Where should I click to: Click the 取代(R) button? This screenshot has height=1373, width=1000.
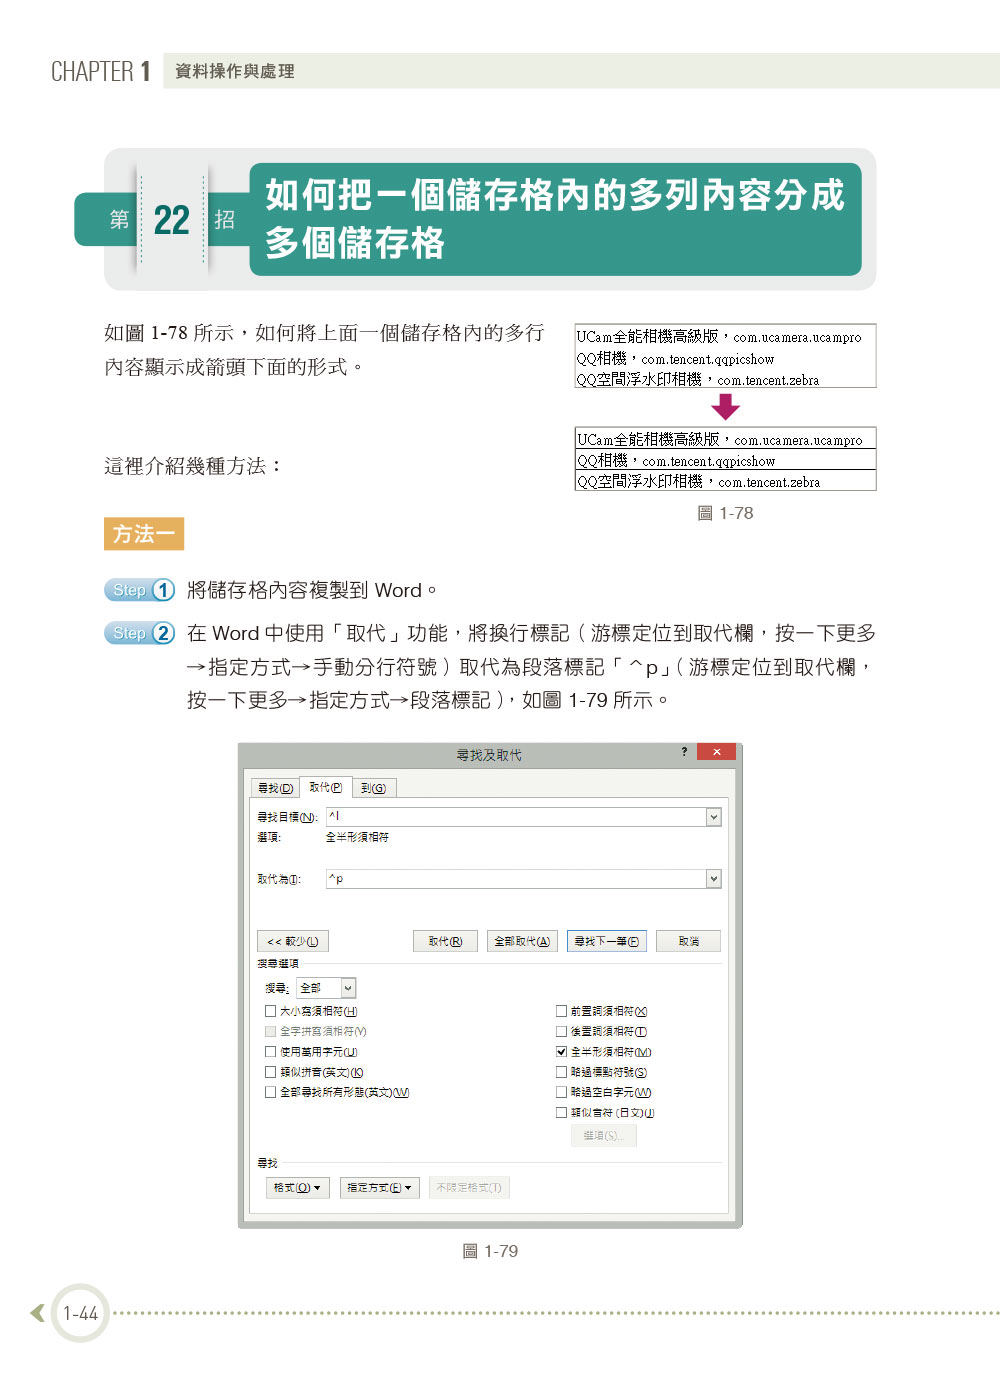point(445,941)
